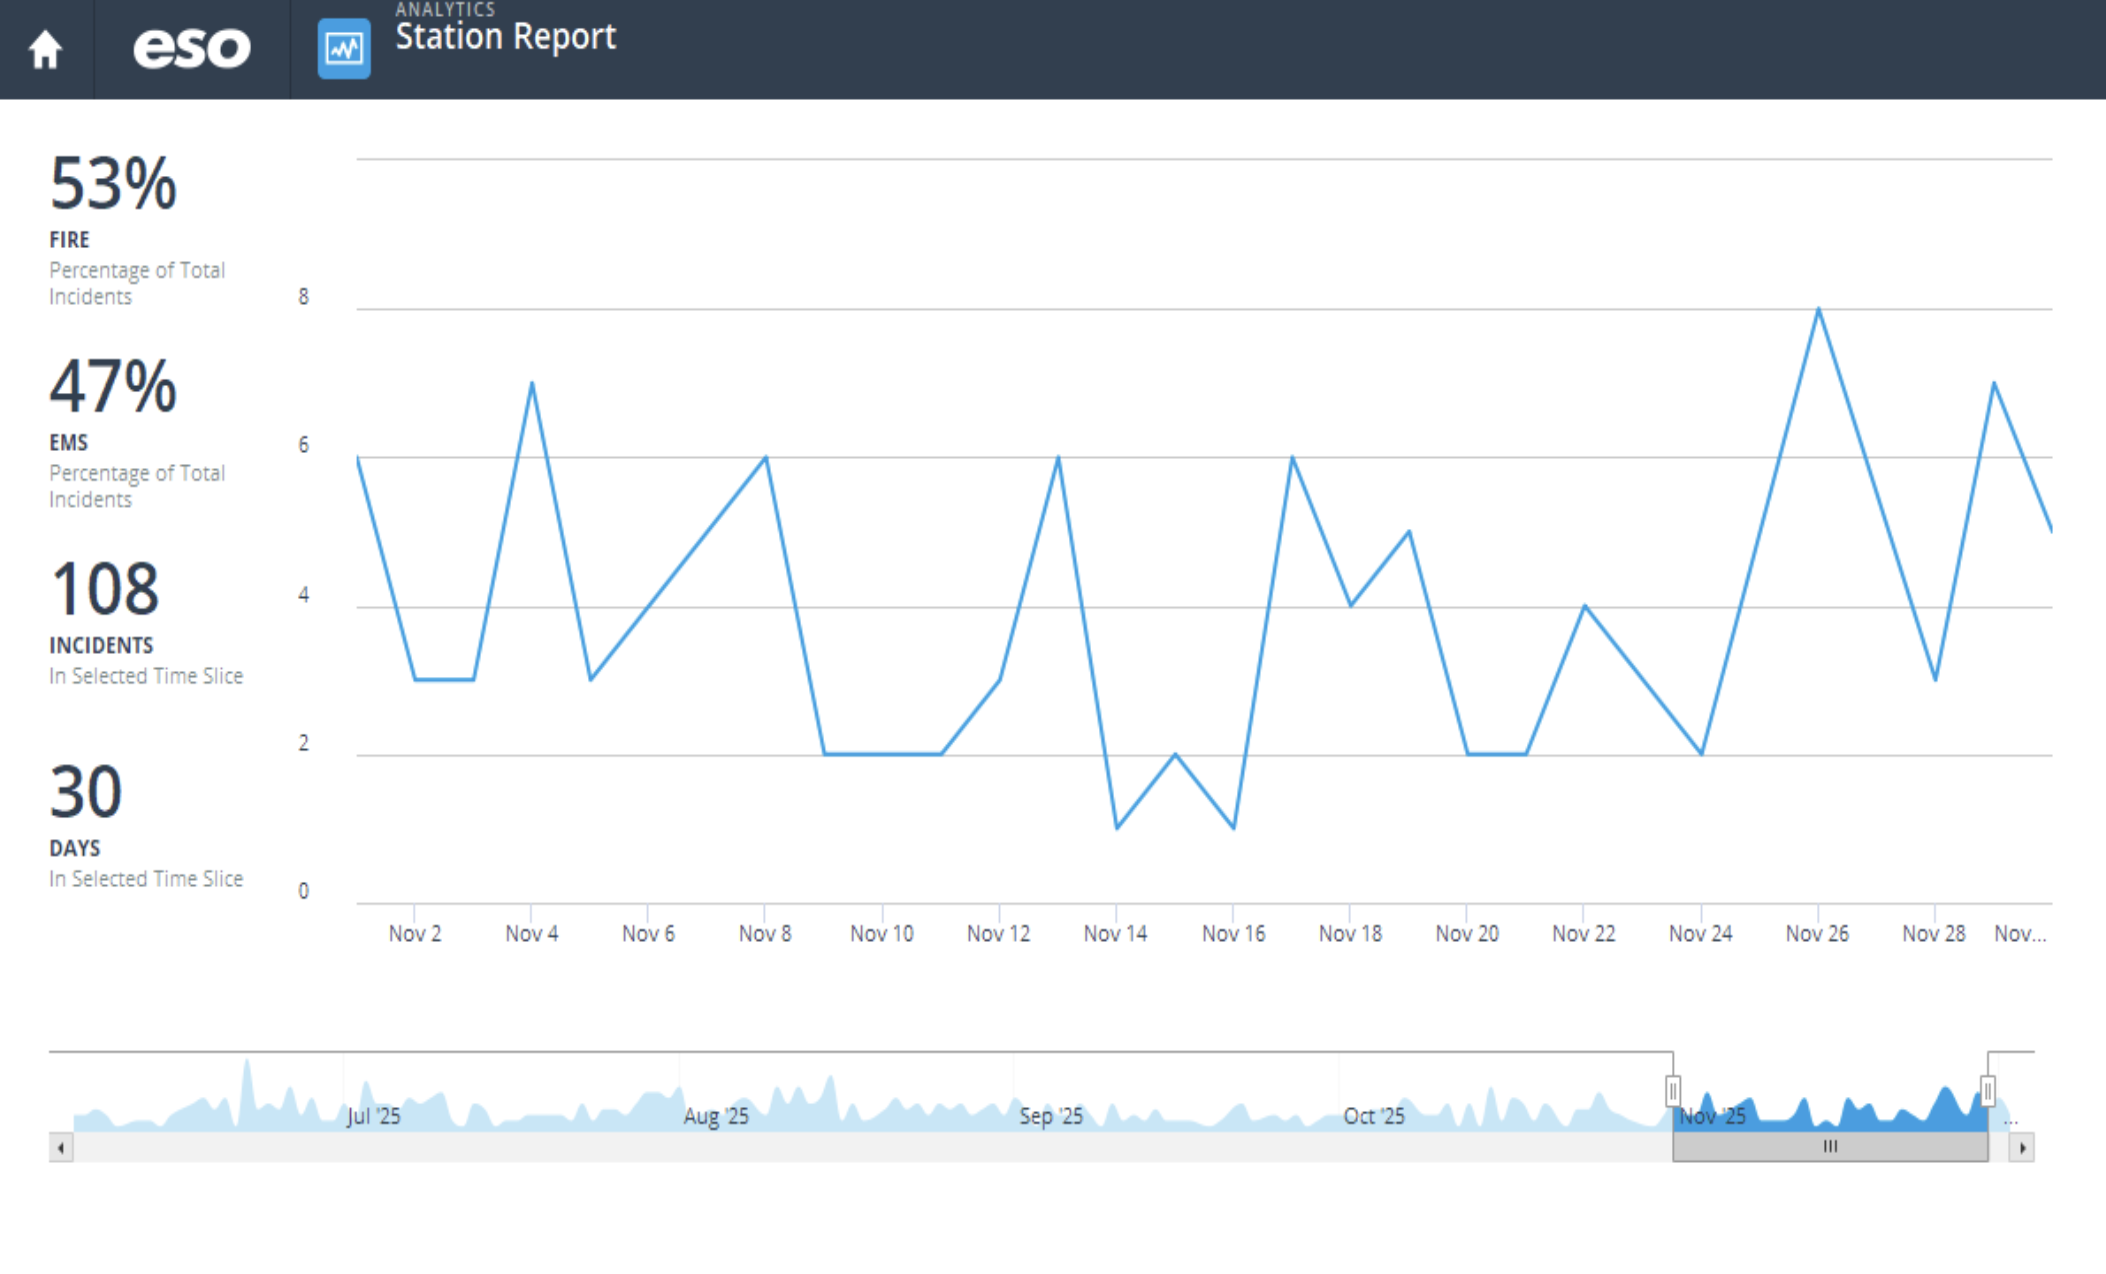Open the Analytics chart icon

(x=343, y=49)
